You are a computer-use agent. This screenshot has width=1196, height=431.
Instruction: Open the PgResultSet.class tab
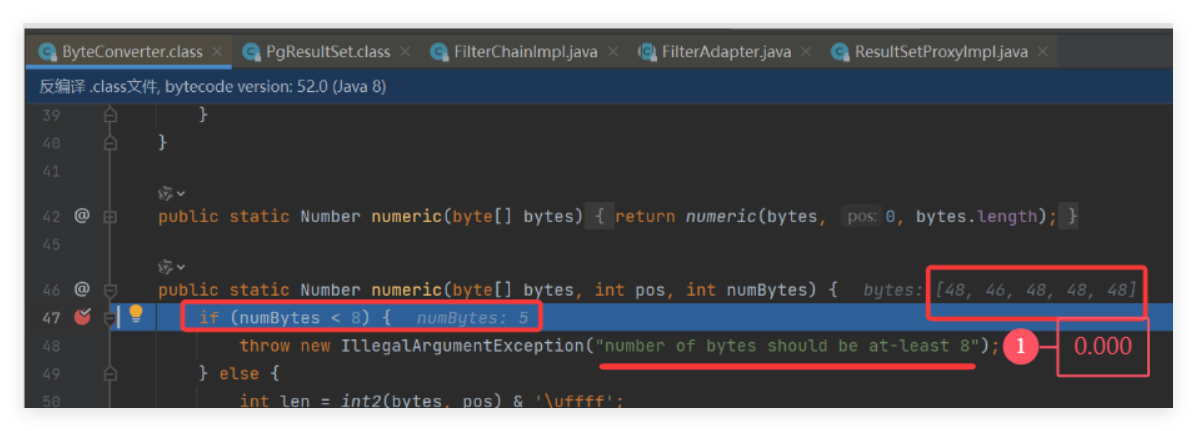point(328,52)
